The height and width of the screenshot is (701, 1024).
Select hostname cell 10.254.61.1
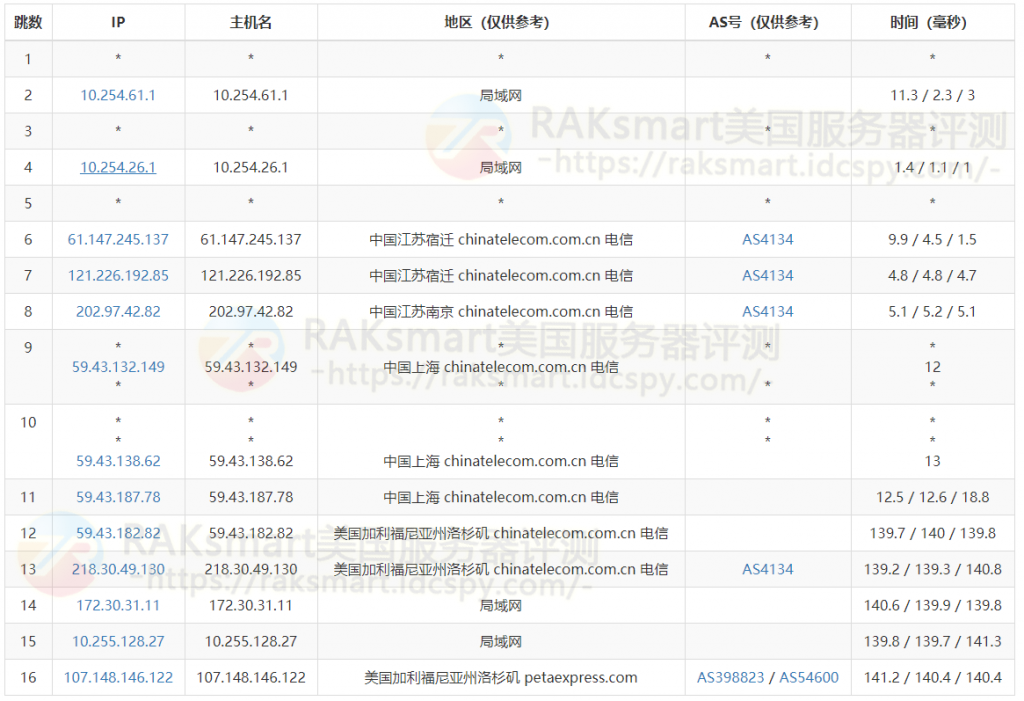tap(251, 95)
